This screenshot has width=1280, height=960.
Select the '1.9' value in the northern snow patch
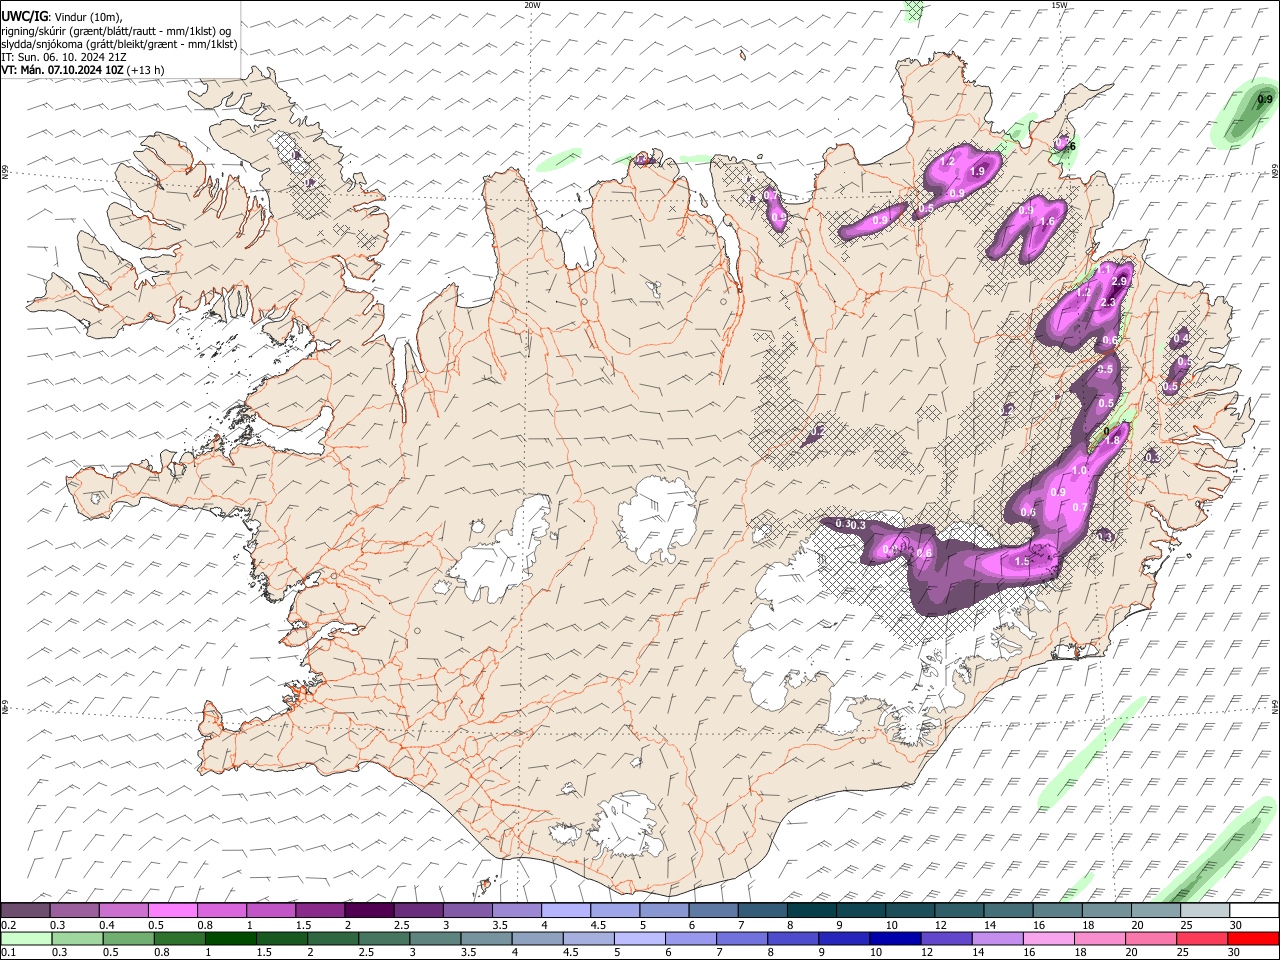(978, 172)
